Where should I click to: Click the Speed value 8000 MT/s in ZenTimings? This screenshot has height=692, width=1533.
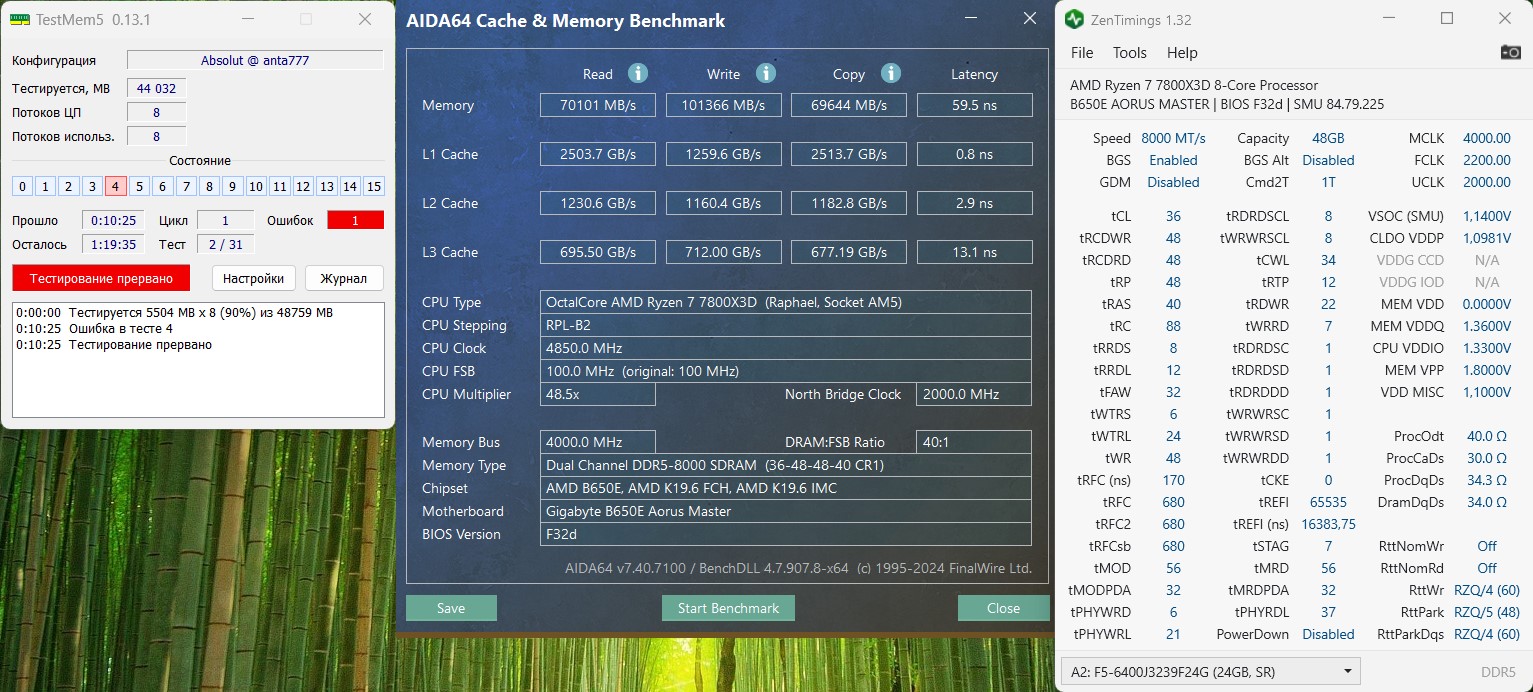click(1173, 138)
